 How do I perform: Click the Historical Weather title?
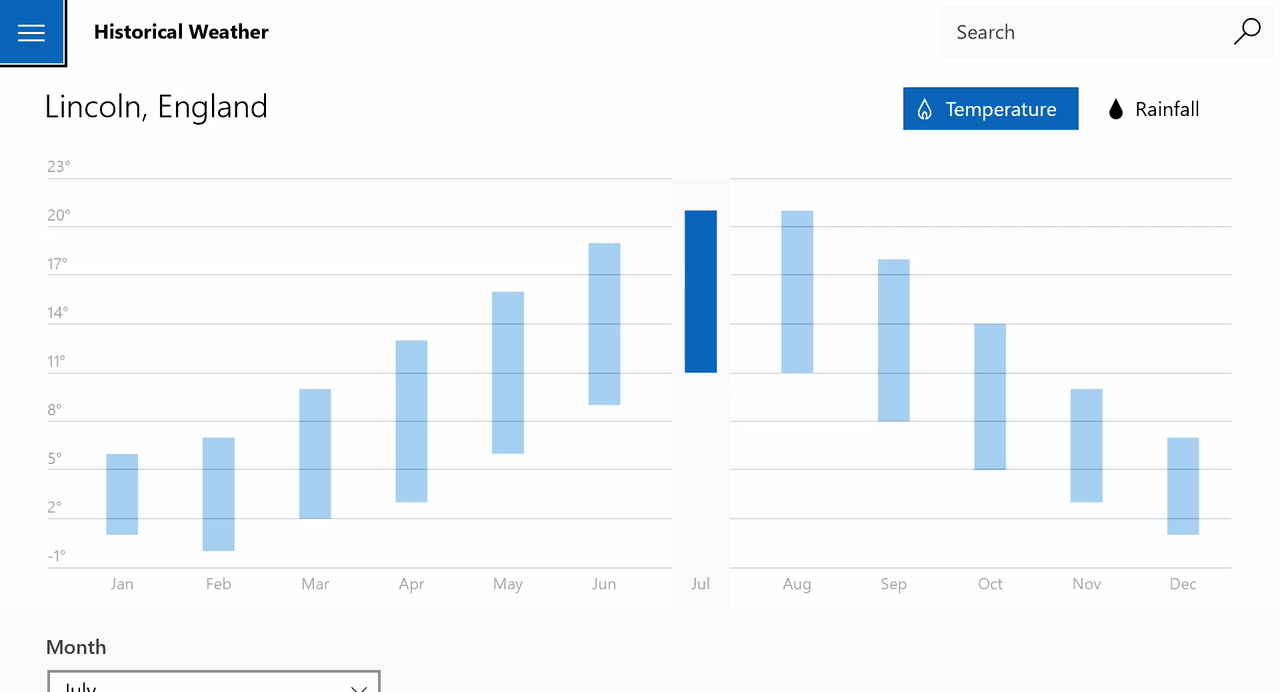[181, 32]
